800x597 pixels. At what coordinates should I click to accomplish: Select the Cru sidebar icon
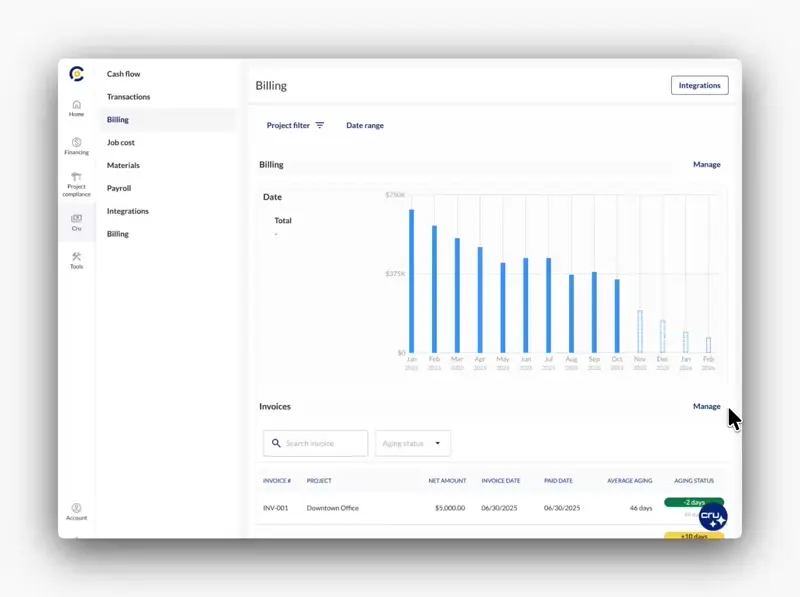(x=77, y=222)
